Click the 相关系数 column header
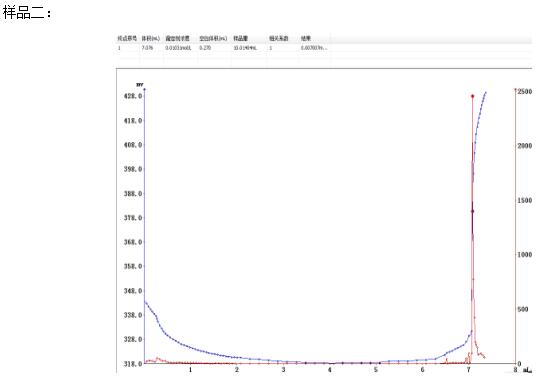The height and width of the screenshot is (379, 539). pyautogui.click(x=278, y=38)
